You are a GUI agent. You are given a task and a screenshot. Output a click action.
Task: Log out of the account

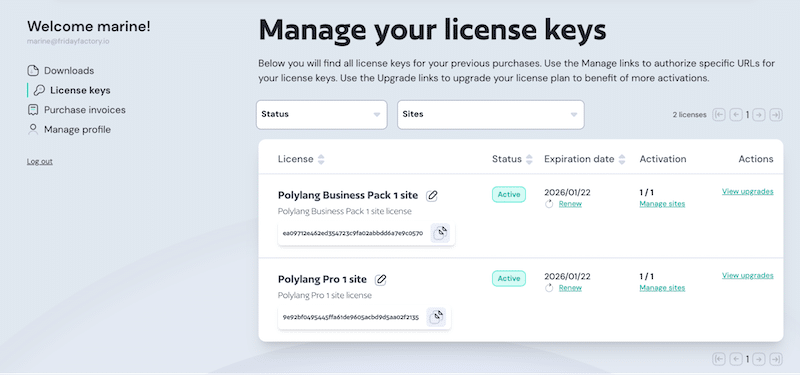40,162
